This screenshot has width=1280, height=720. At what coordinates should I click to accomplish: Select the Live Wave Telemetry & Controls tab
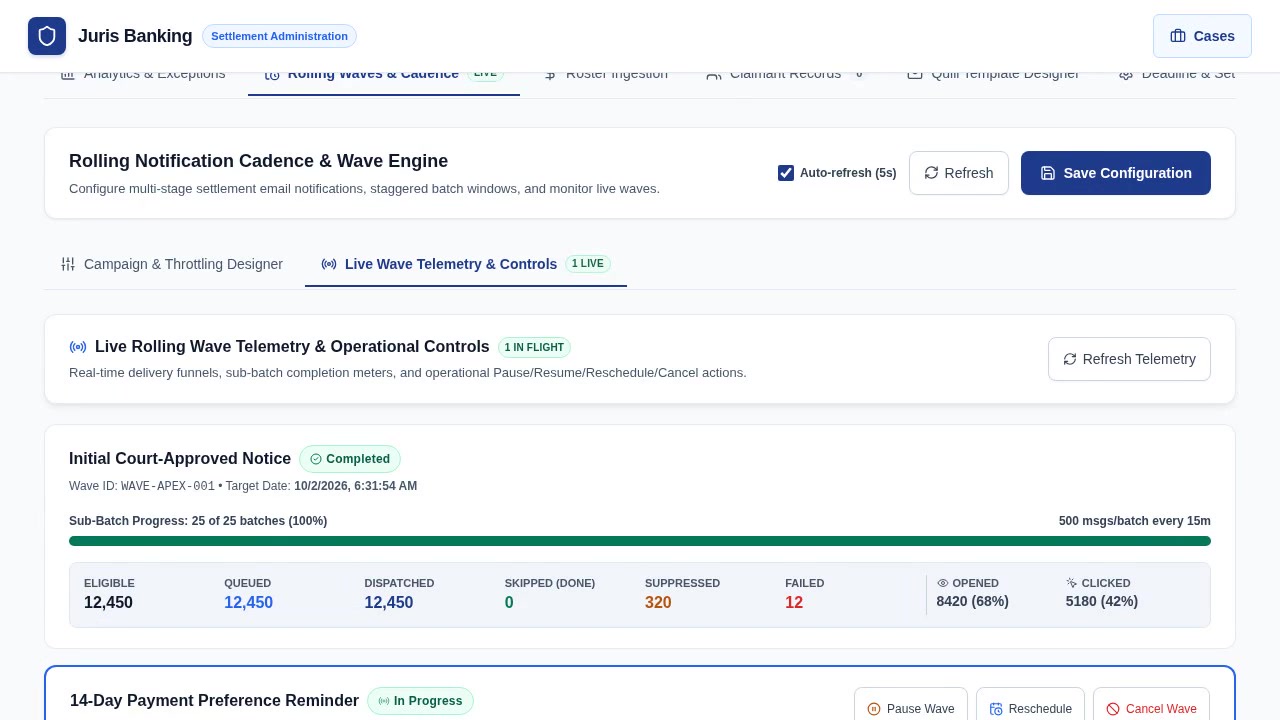(x=466, y=264)
